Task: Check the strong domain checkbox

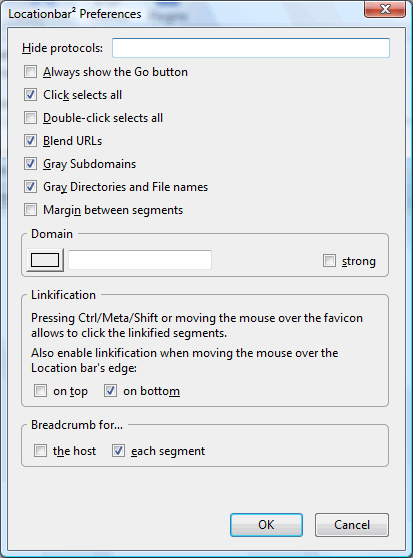Action: coord(329,260)
